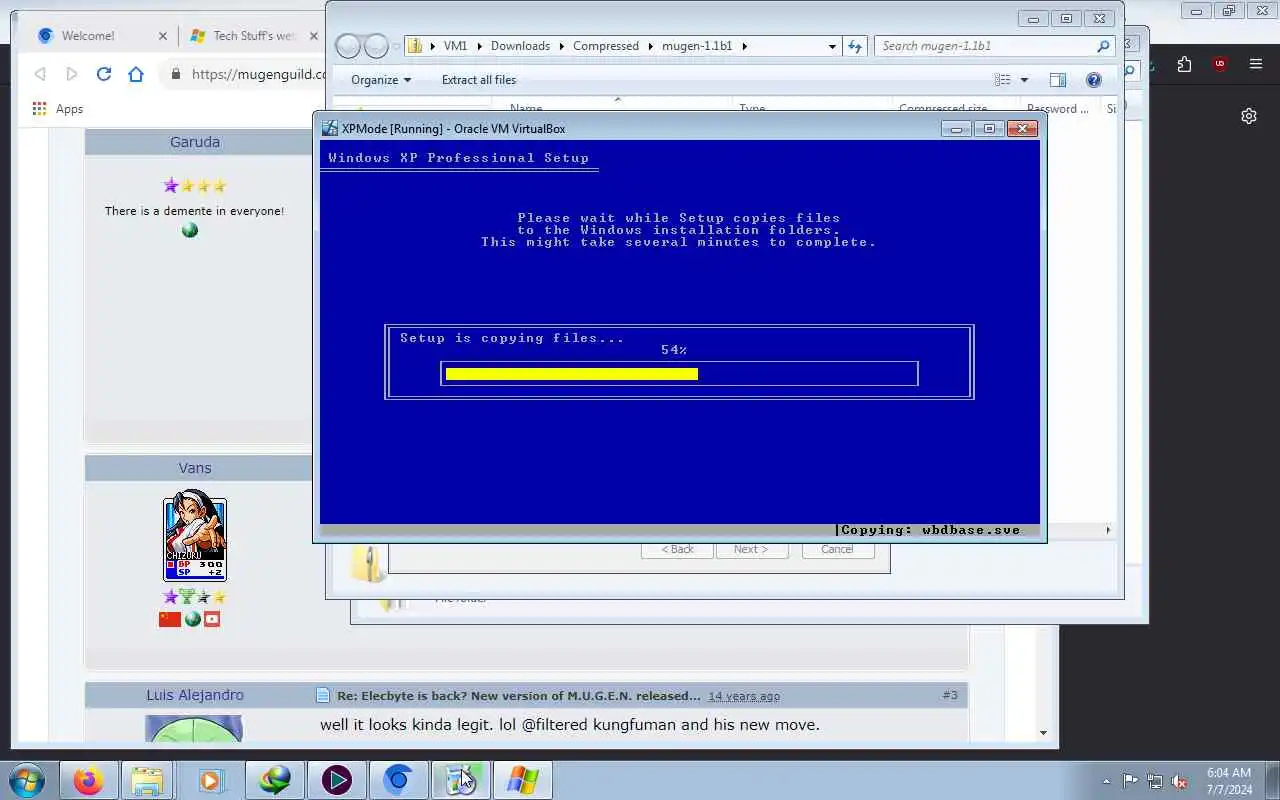Screen dimensions: 1280x800
Task: Toggle the explorer preview pane
Action: [1058, 80]
